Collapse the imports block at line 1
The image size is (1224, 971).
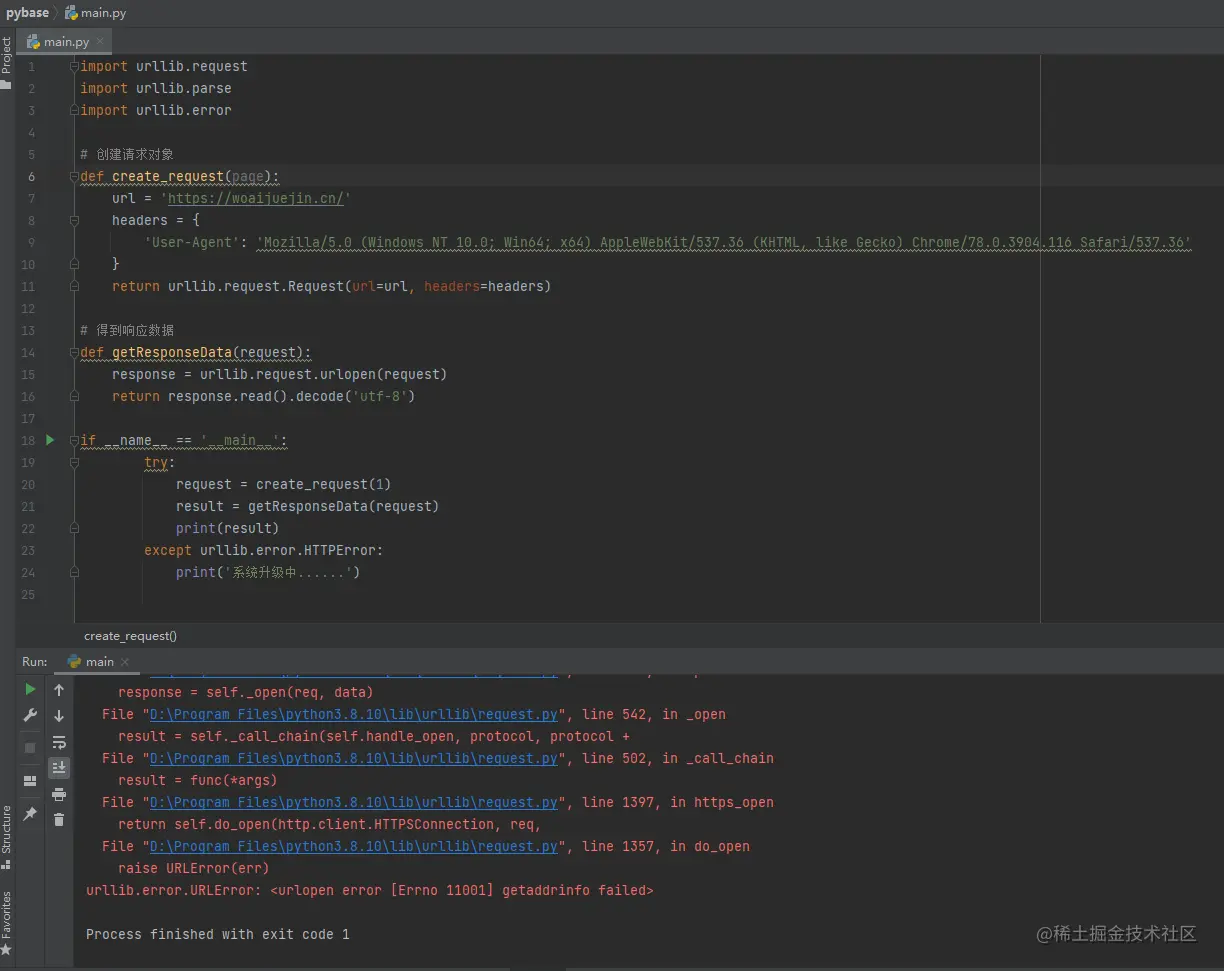(75, 66)
